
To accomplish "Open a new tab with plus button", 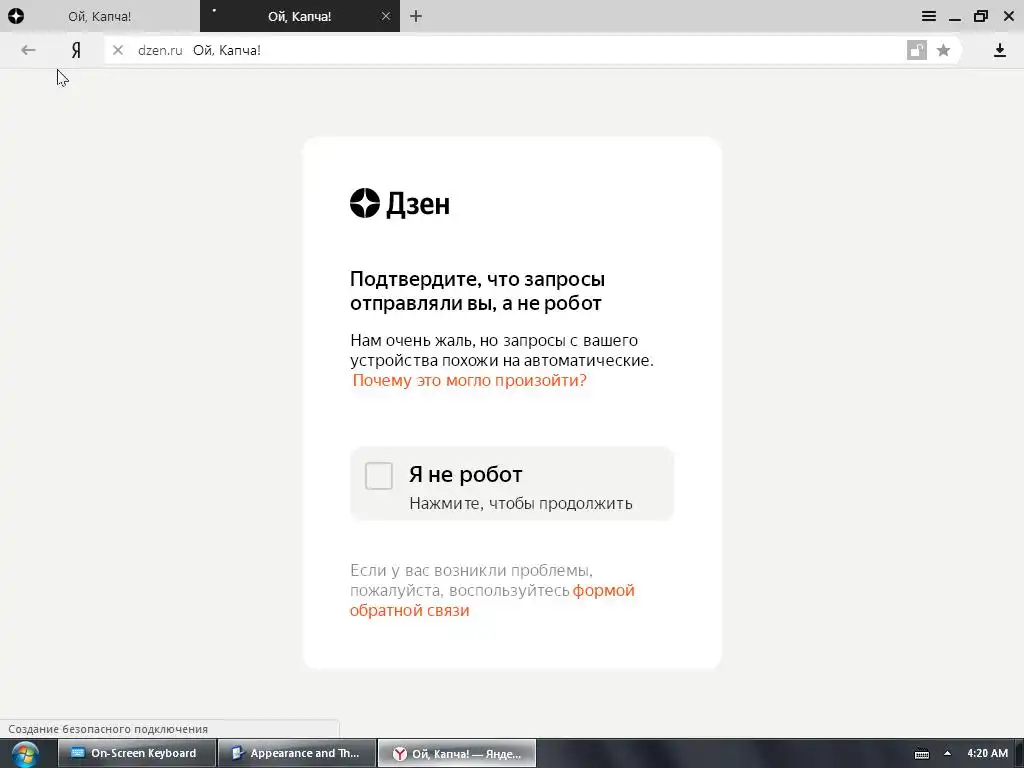I will tap(416, 16).
